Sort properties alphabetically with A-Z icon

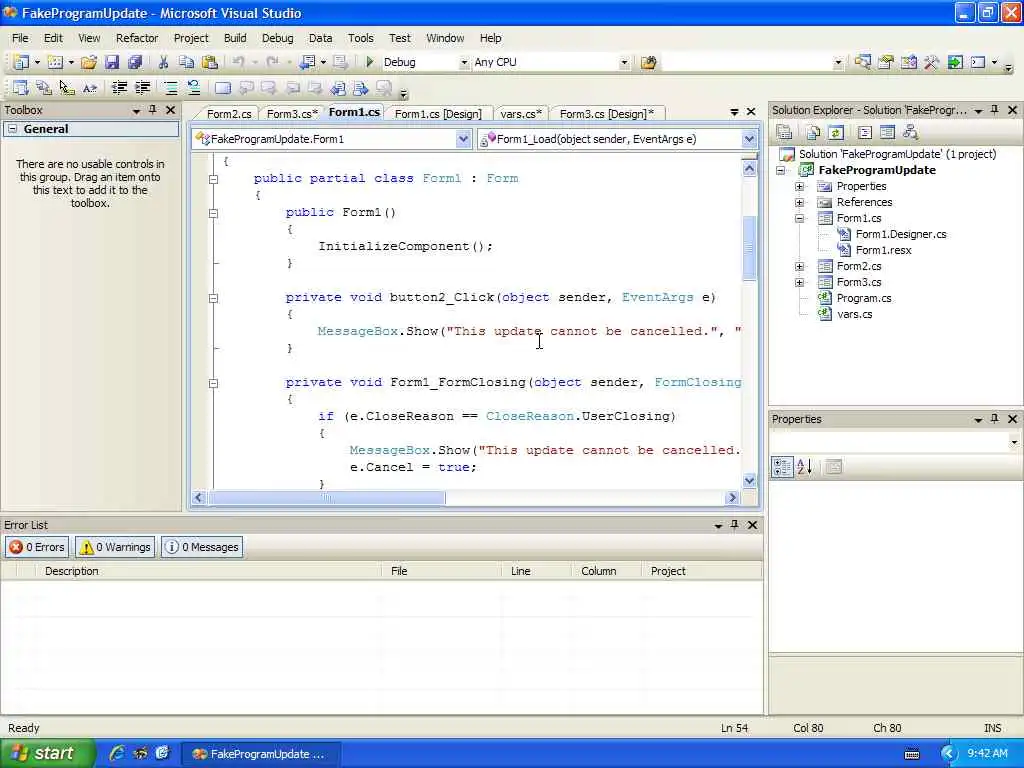tap(805, 466)
